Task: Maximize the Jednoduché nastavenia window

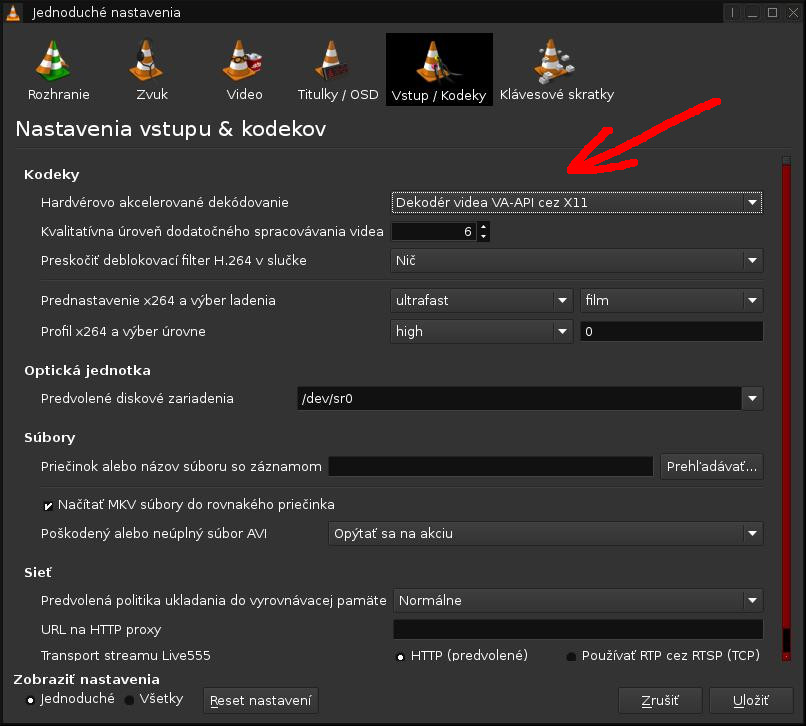Action: (773, 12)
